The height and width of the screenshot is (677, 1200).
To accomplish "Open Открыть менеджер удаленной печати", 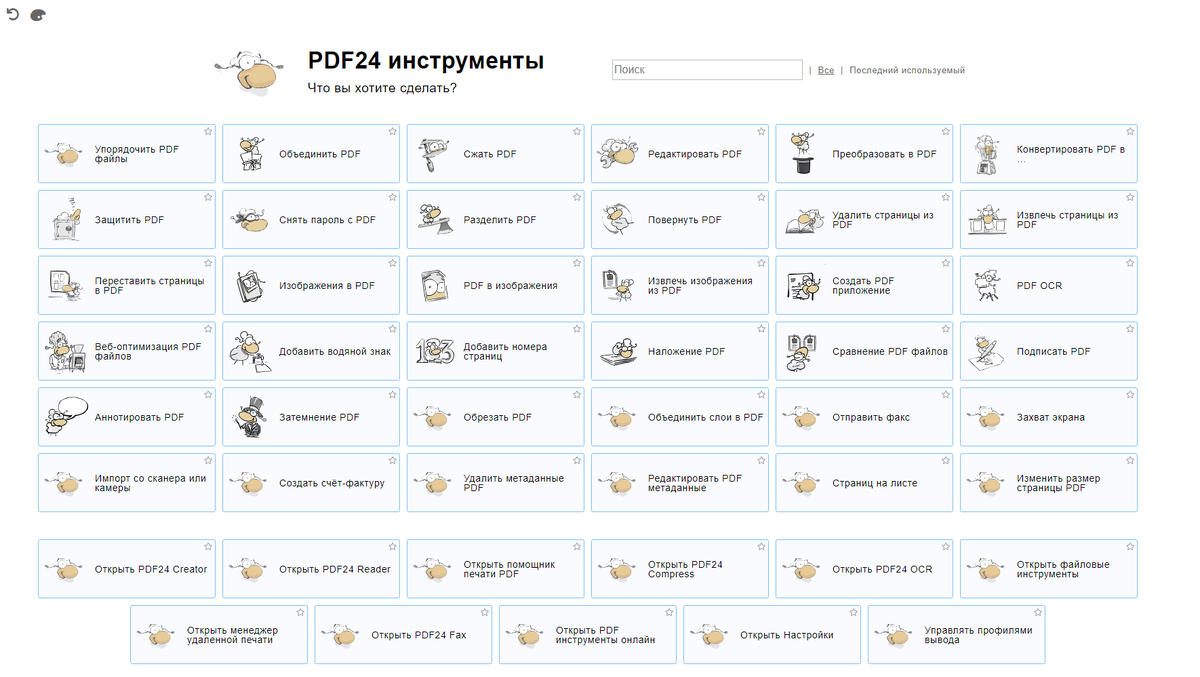I will [219, 635].
